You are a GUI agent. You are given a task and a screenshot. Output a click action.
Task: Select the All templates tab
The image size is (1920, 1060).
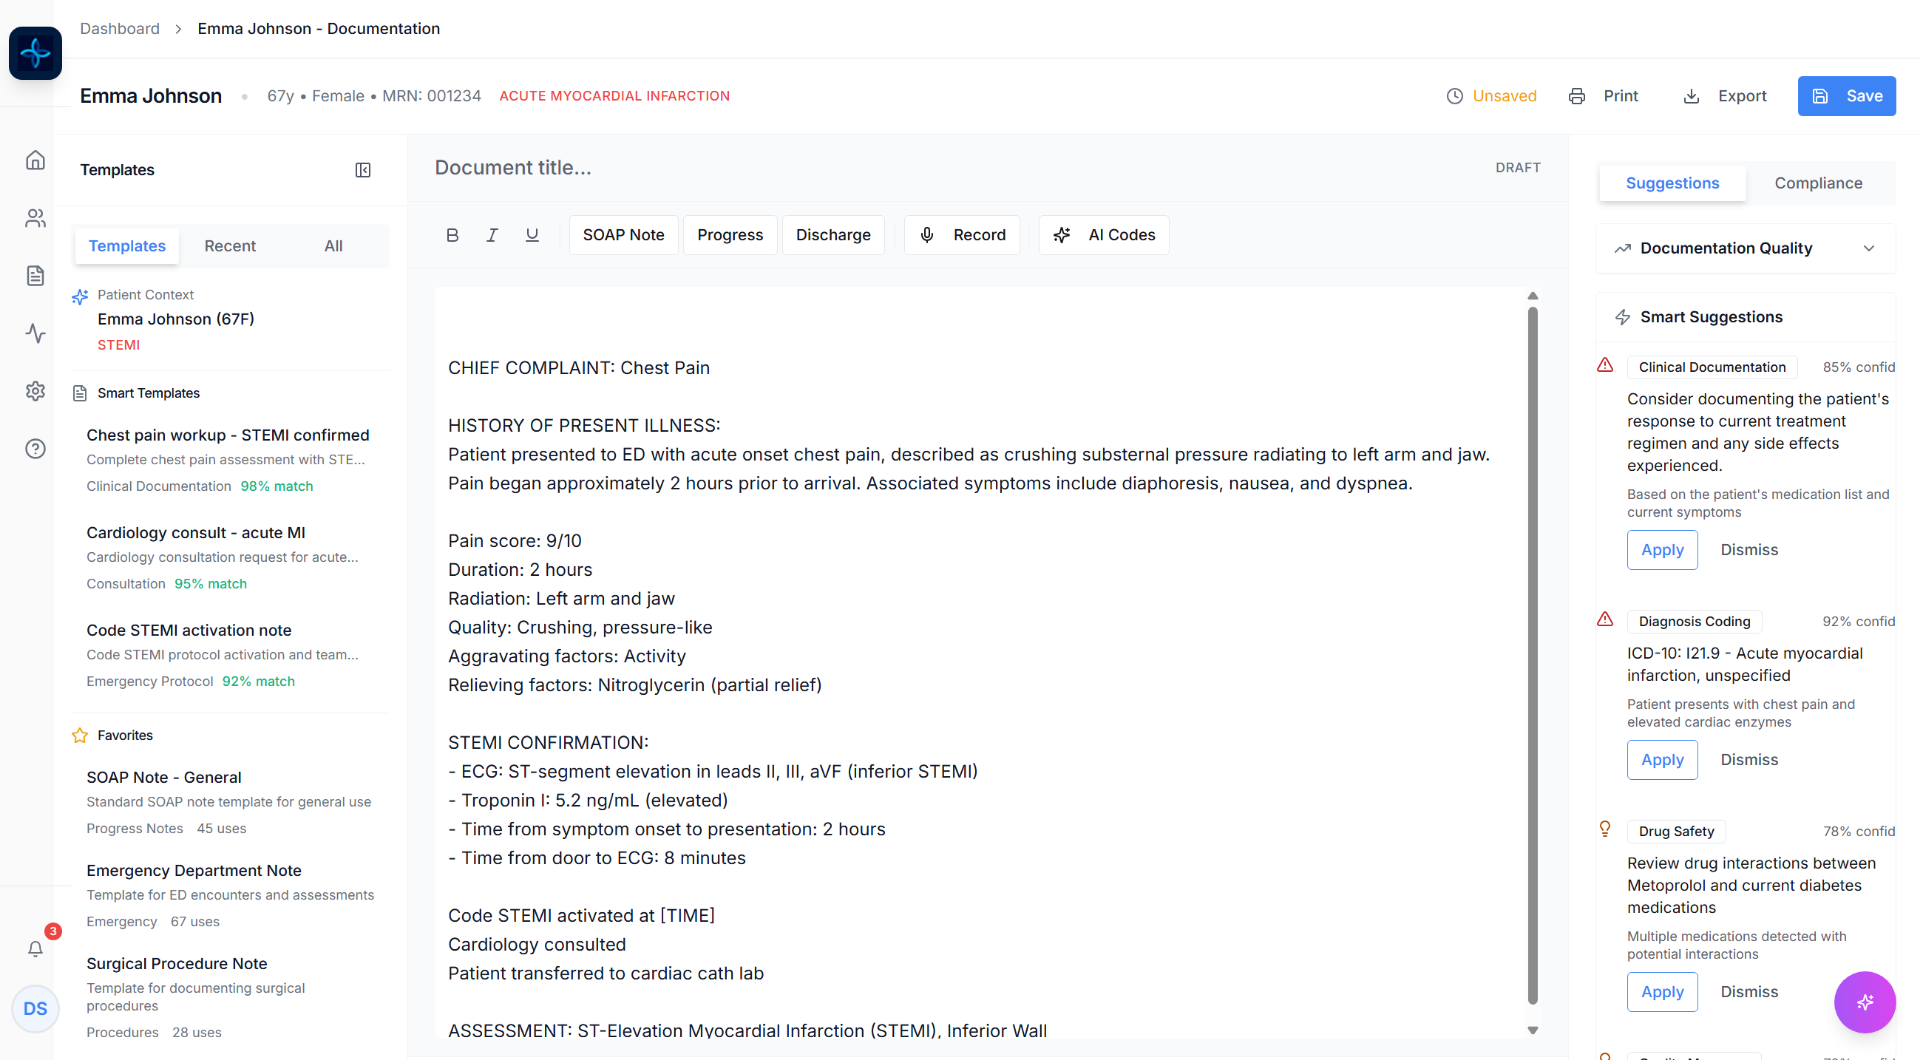pyautogui.click(x=333, y=246)
